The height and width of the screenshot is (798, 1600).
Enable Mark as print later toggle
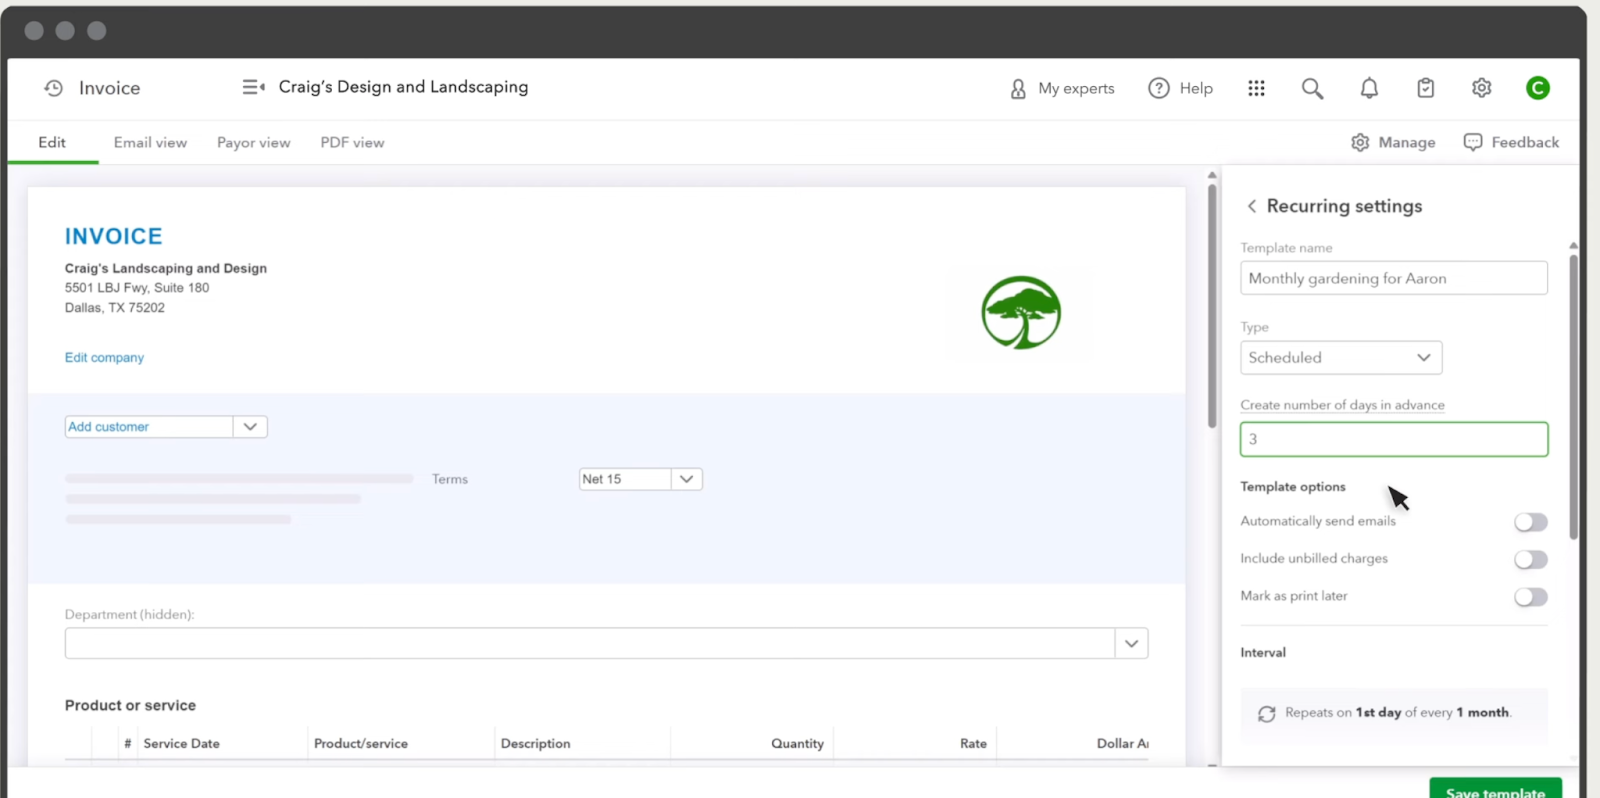point(1531,597)
